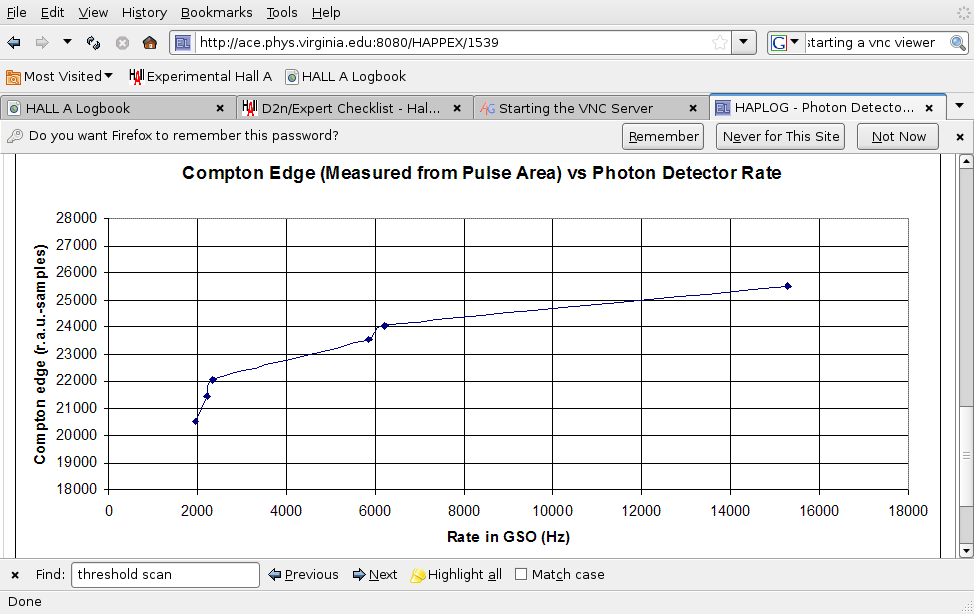Open the Experimental Hall A bookmark
Viewport: 974px width, 614px height.
(200, 76)
